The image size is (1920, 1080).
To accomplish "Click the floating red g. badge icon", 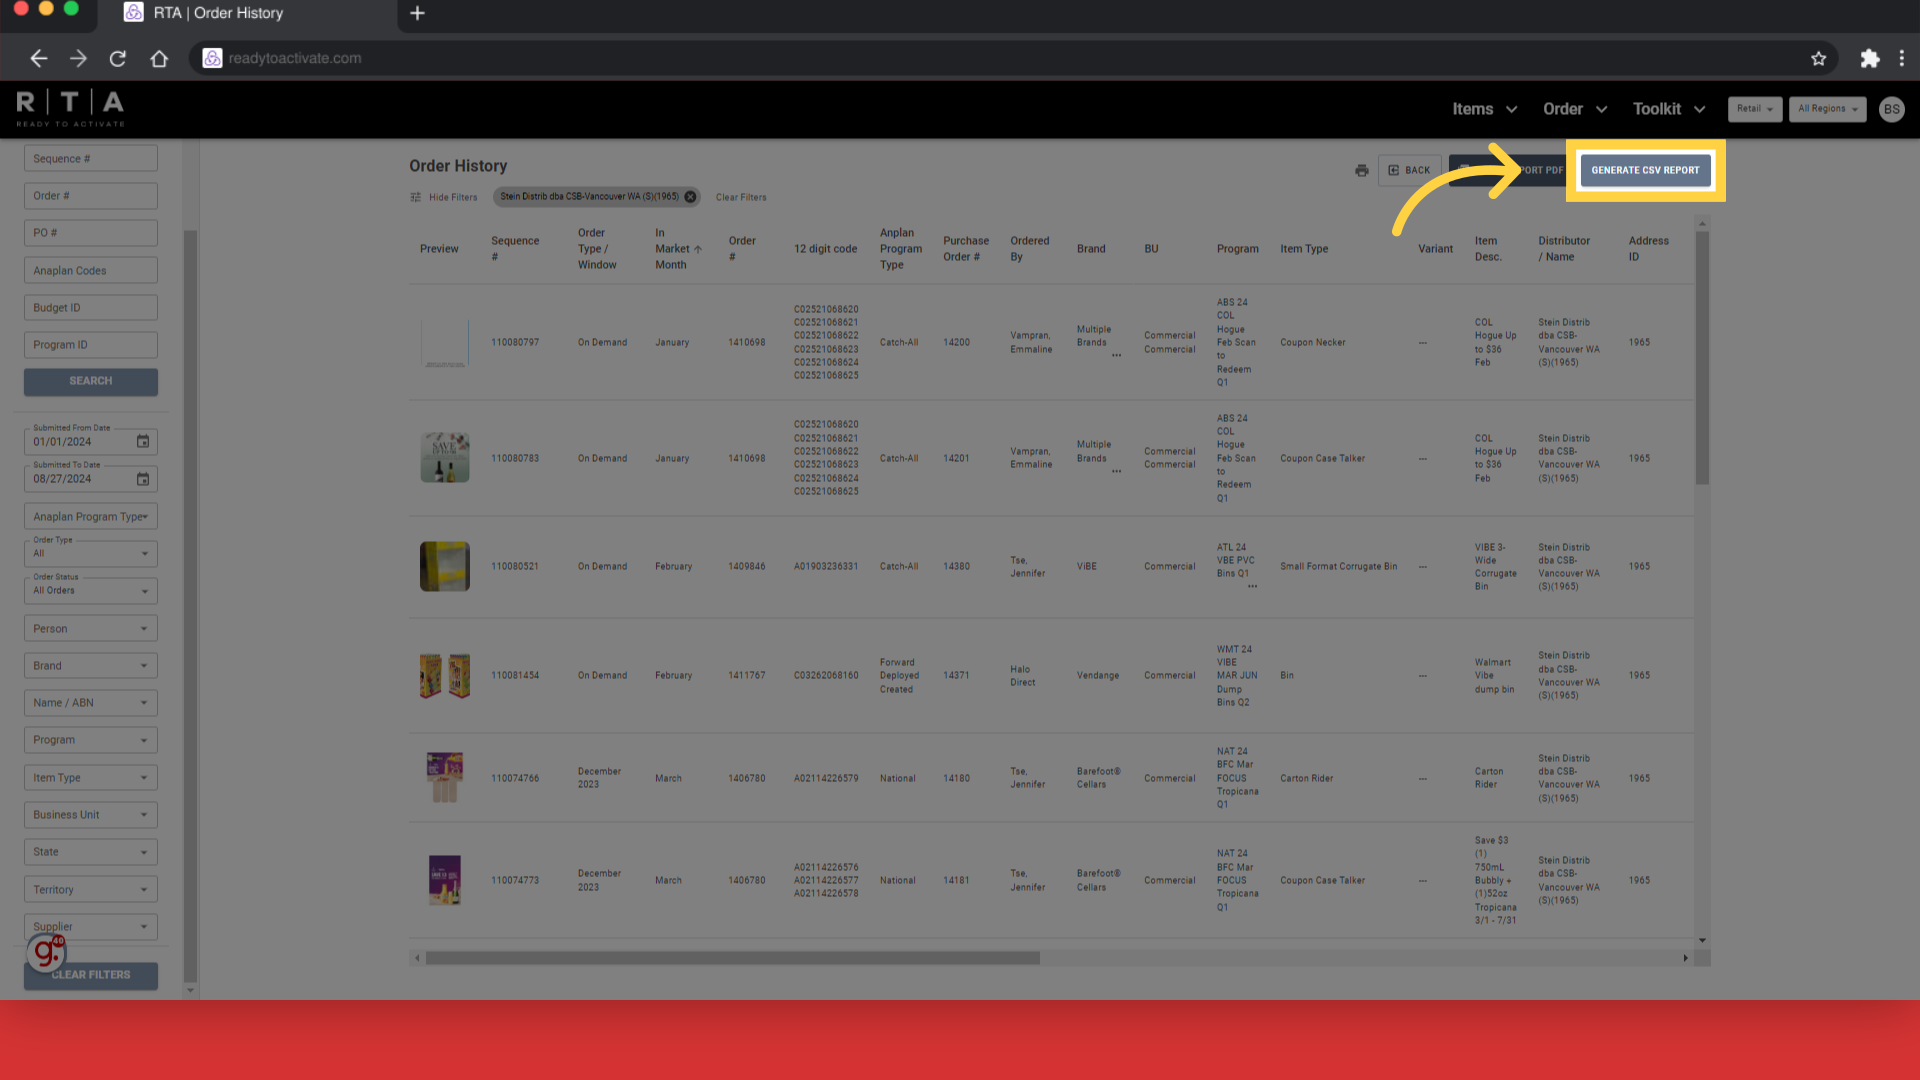I will click(x=45, y=952).
